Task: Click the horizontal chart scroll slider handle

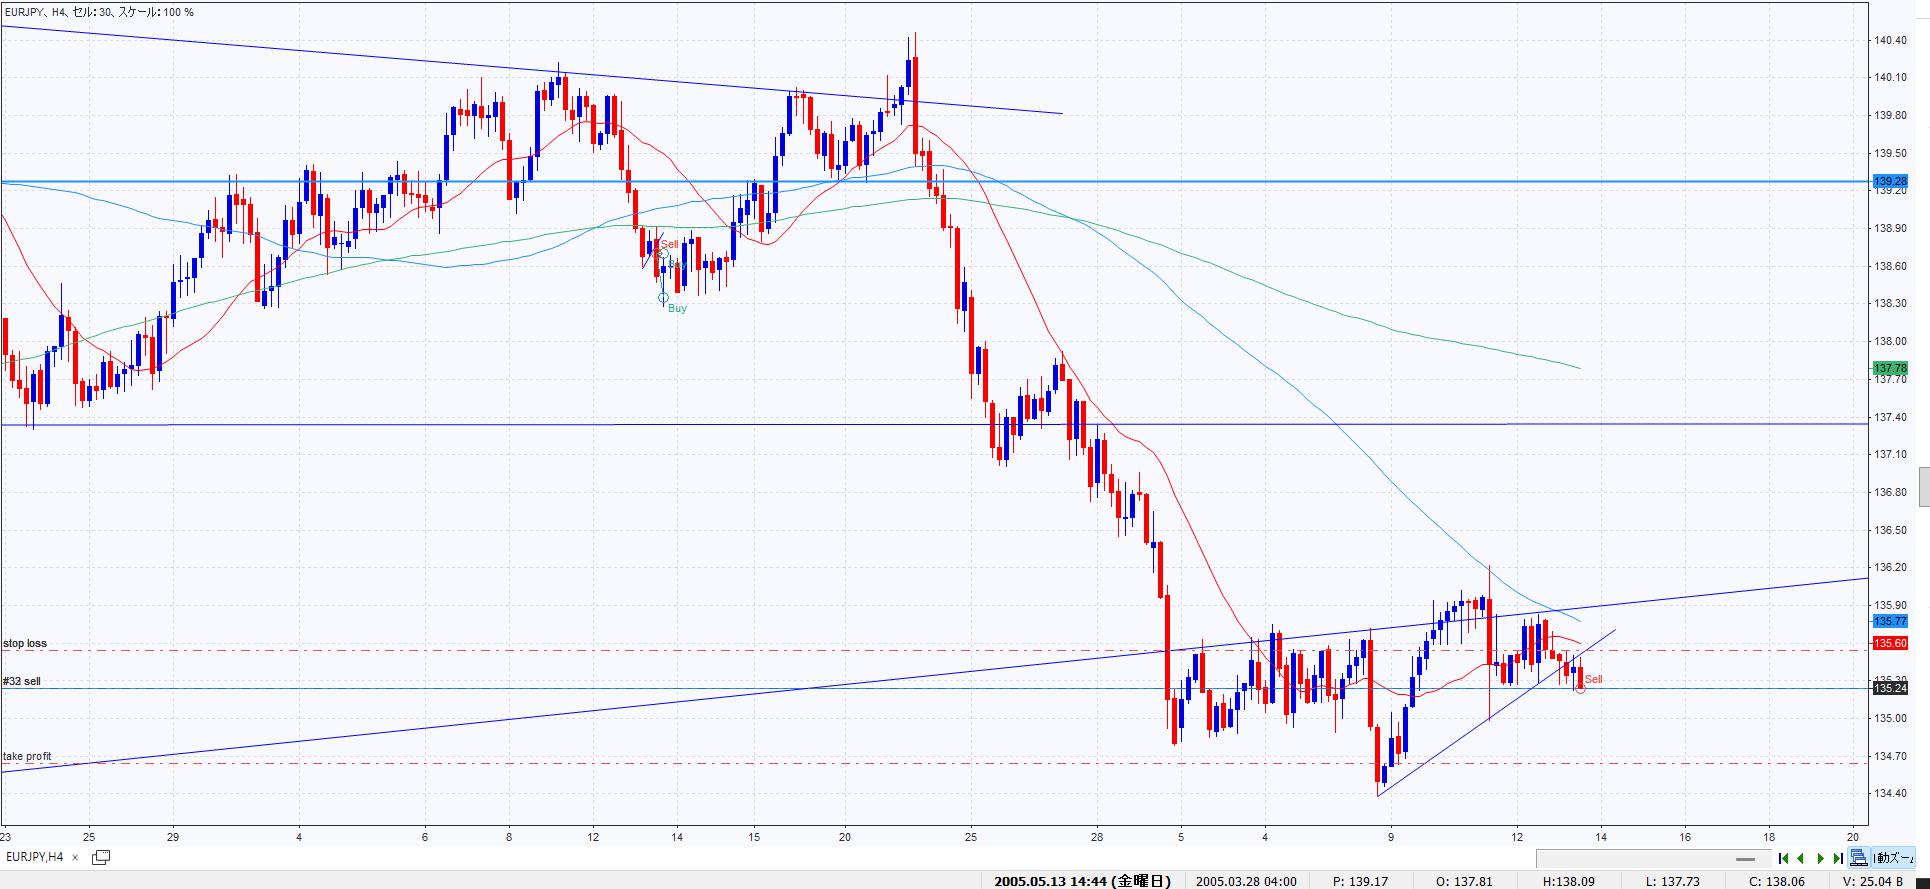Action: [x=1746, y=859]
